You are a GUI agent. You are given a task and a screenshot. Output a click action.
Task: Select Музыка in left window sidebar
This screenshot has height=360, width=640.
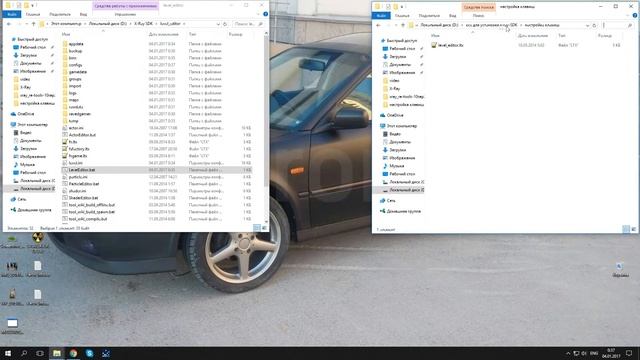[27, 164]
